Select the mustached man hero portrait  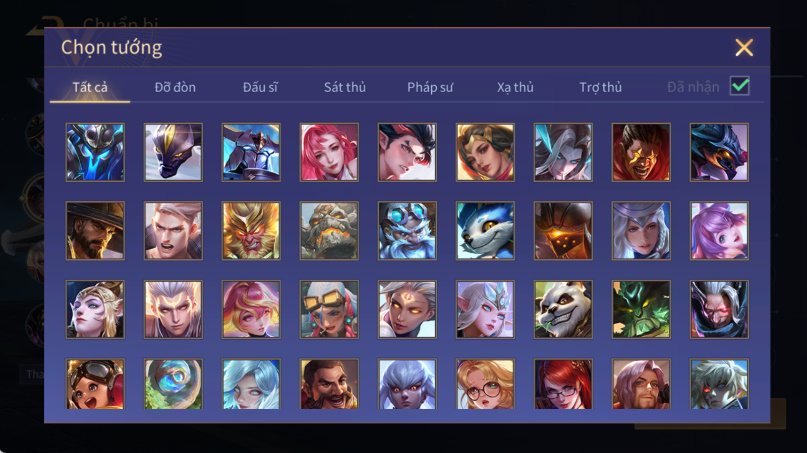[x=329, y=384]
